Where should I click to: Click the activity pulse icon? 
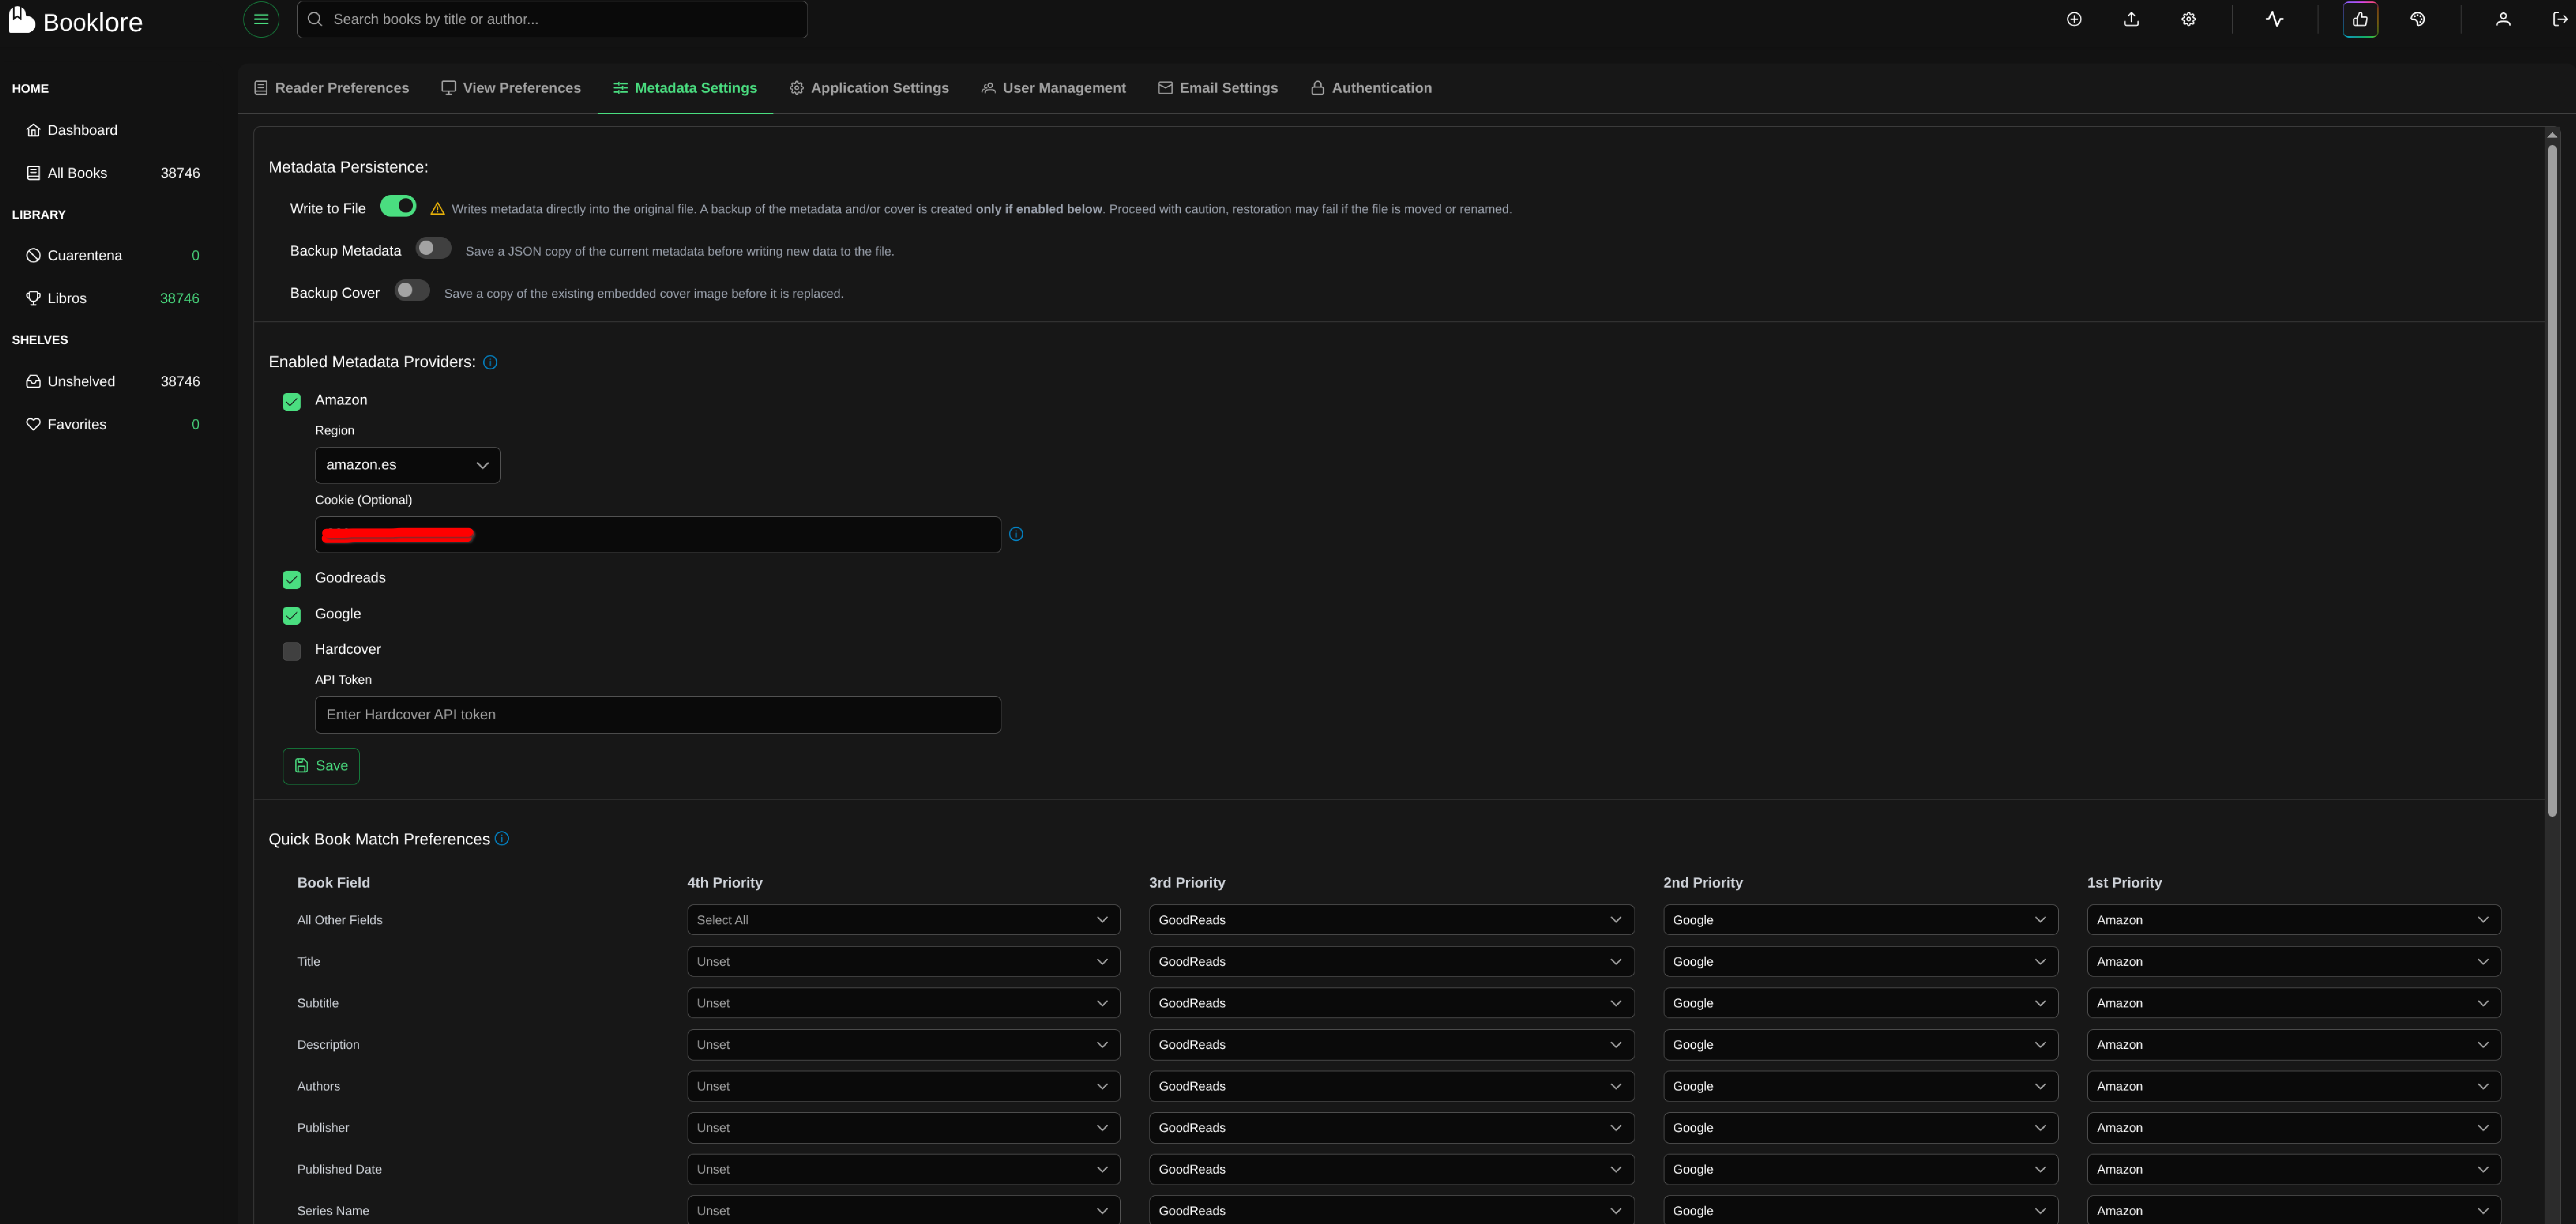point(2274,19)
